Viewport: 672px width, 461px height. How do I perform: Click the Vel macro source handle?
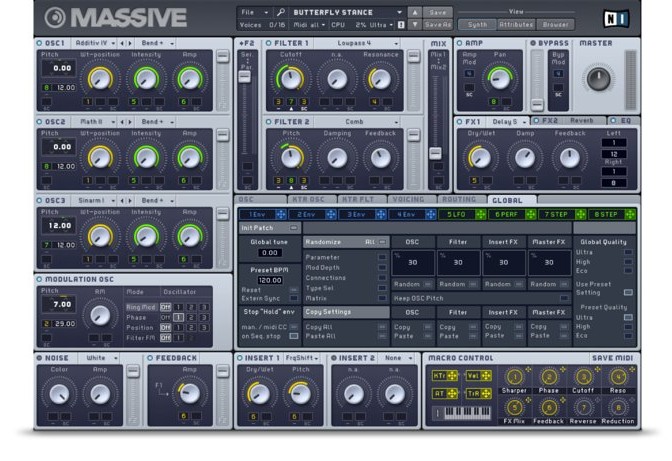(x=486, y=376)
